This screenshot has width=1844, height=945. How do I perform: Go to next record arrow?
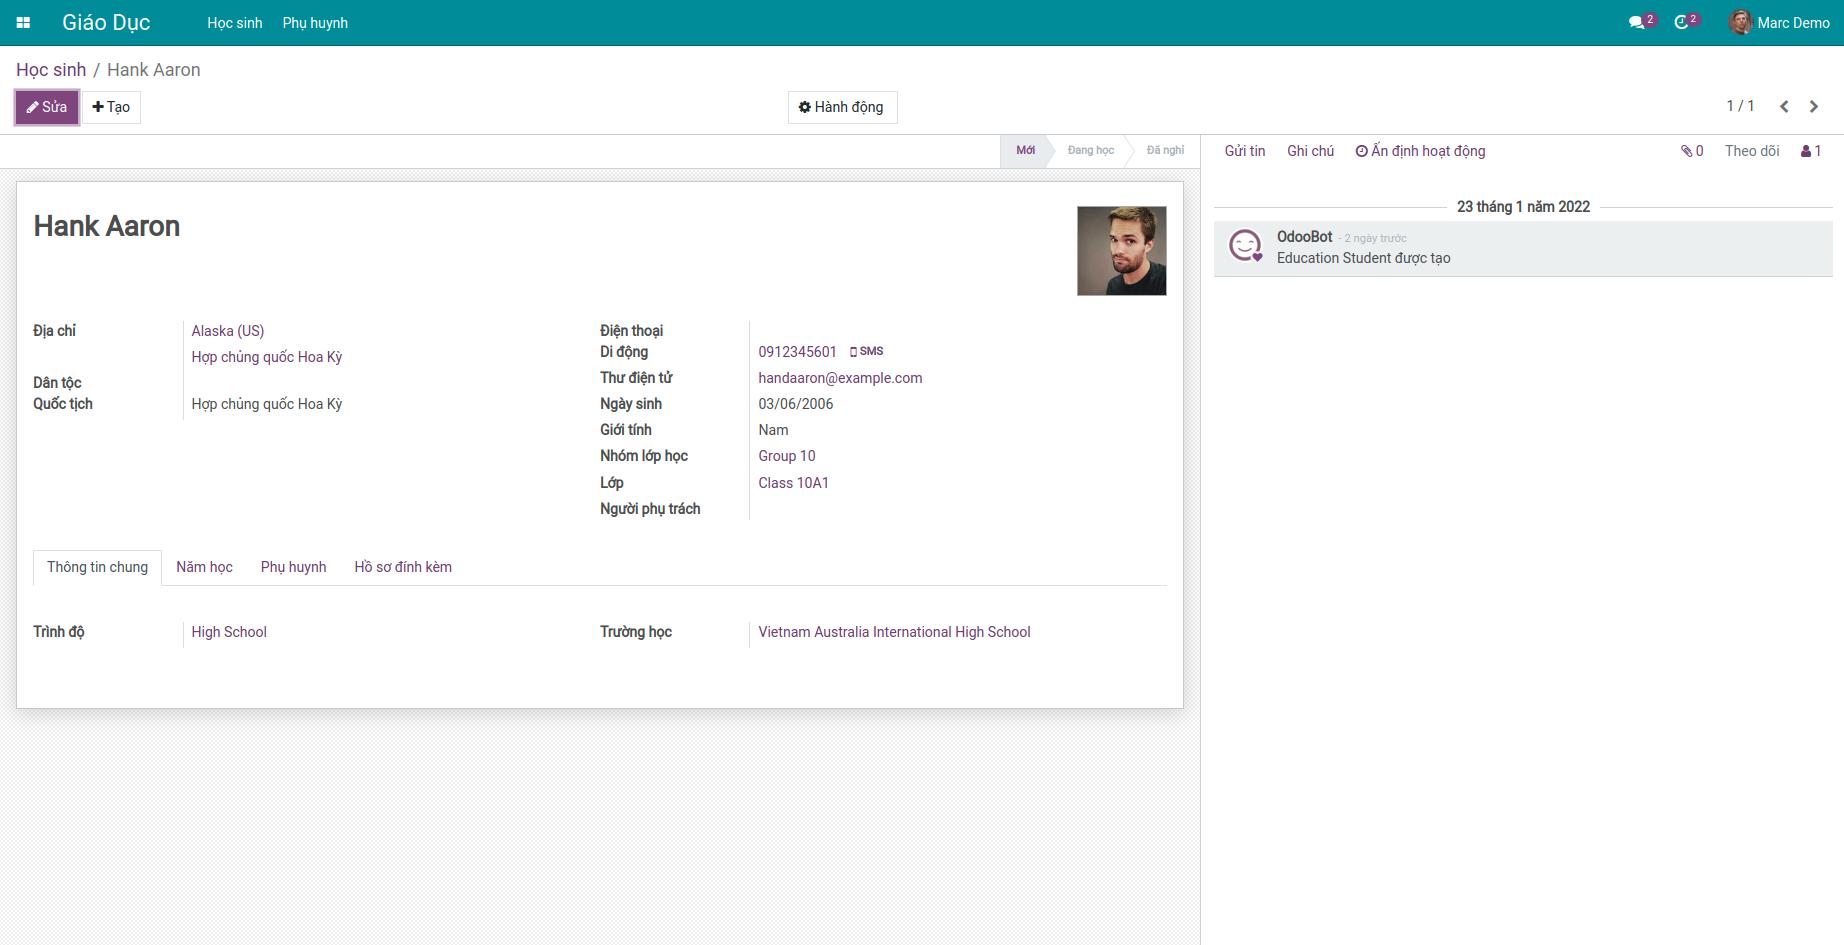click(1814, 107)
